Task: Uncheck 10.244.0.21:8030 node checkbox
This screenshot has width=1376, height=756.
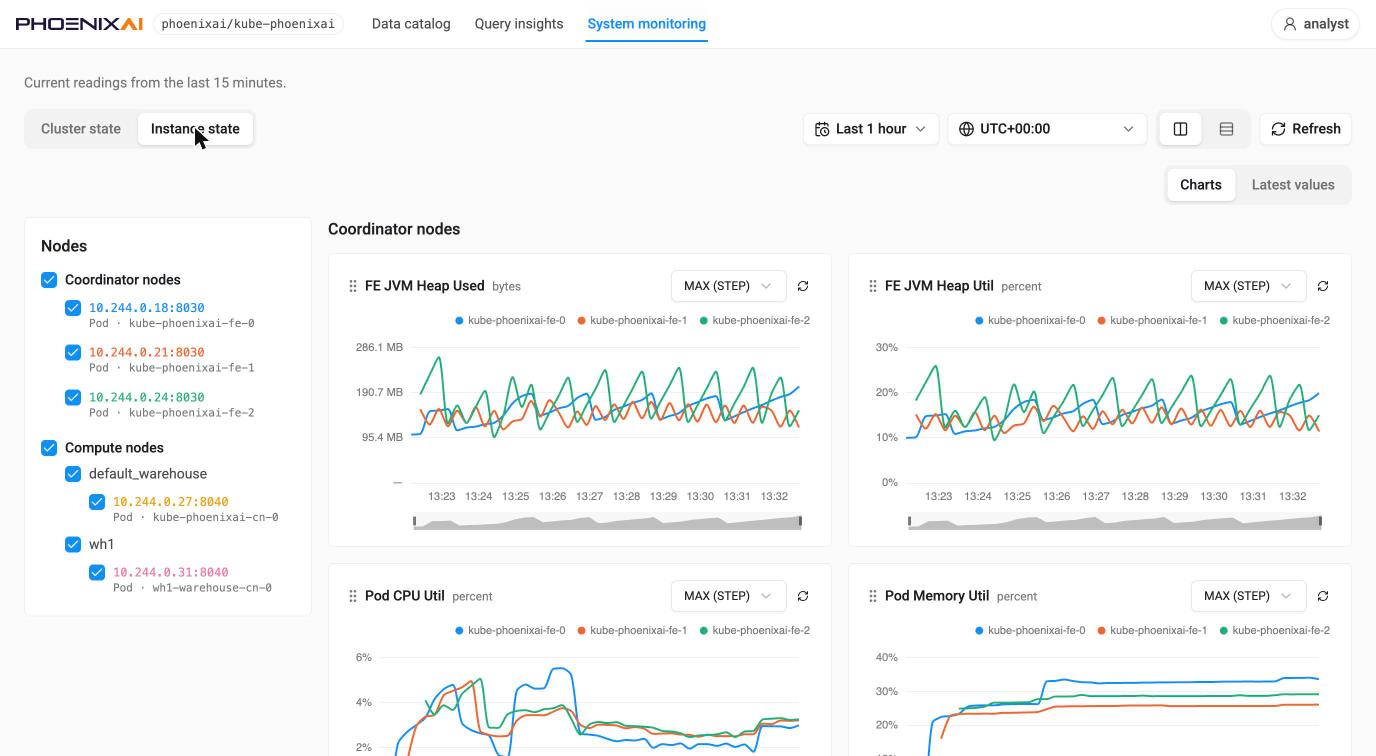Action: [73, 352]
